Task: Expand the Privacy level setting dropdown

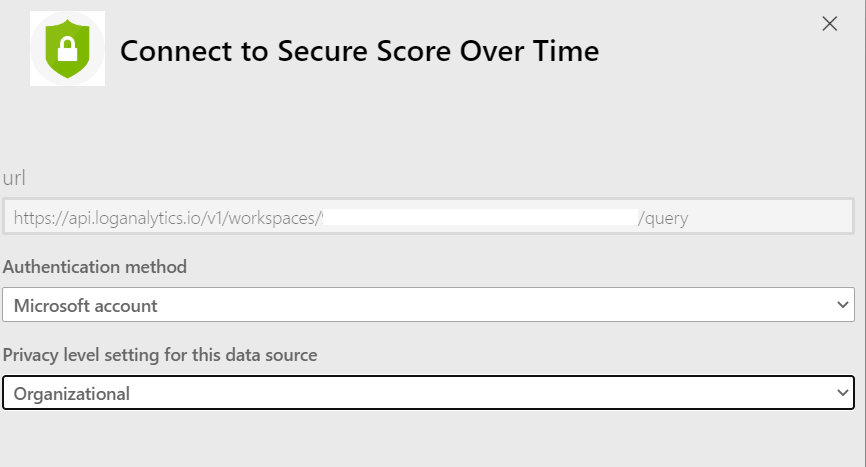Action: coord(428,393)
